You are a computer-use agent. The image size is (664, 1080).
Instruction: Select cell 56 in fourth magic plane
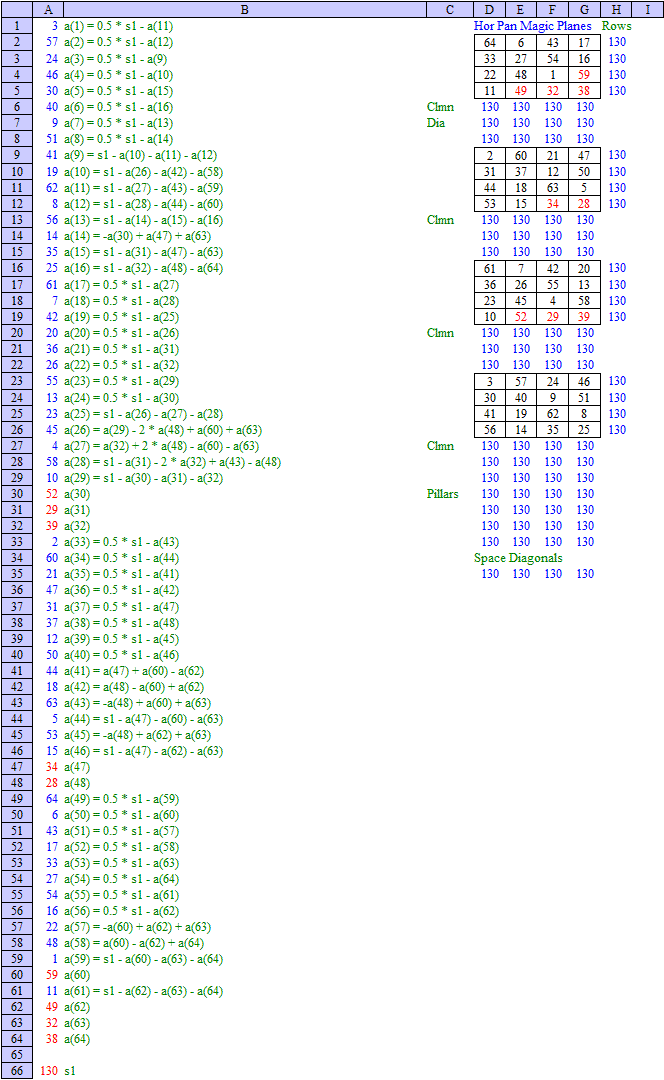(490, 430)
